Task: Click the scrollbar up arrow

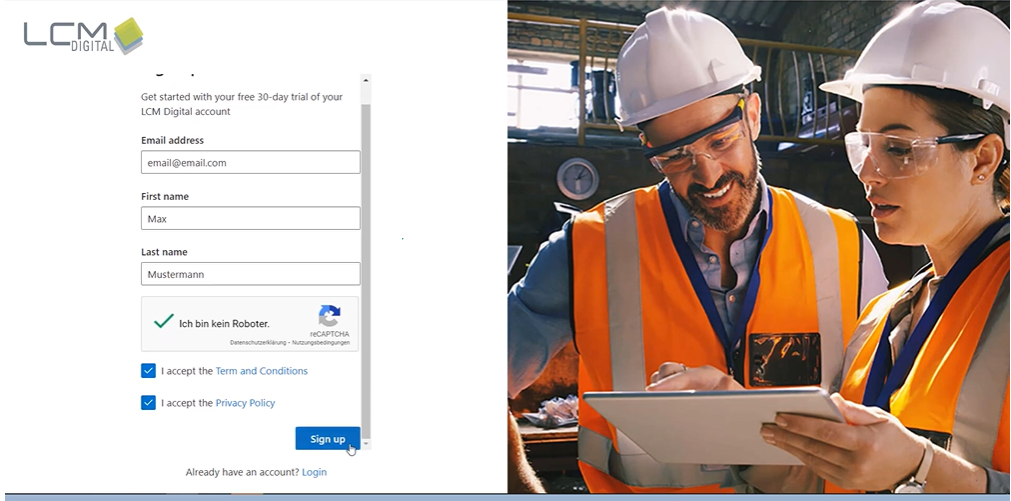Action: (365, 80)
